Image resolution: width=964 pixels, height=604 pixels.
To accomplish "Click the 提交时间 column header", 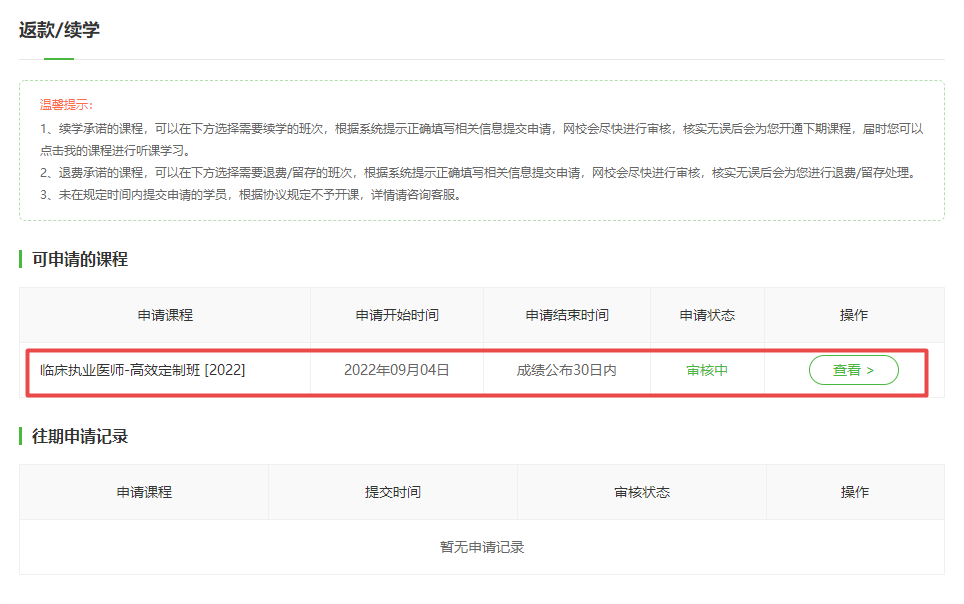I will 393,492.
